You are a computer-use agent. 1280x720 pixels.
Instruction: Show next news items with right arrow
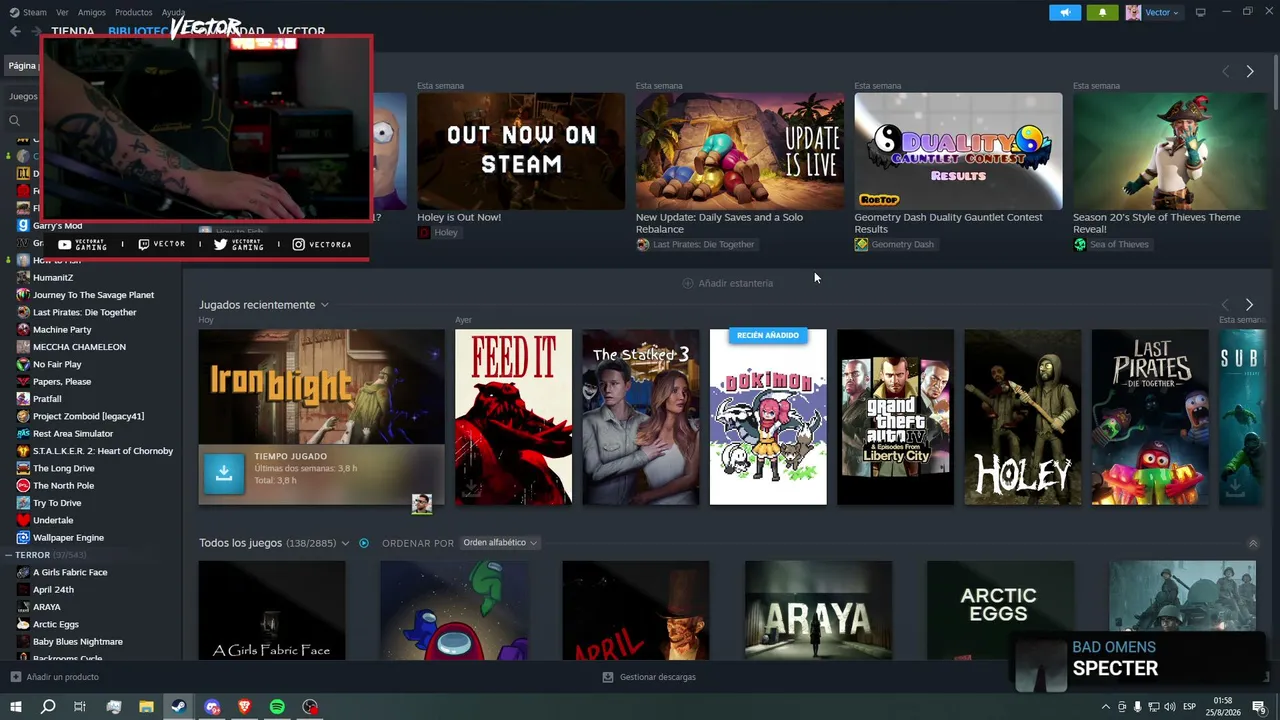1249,71
